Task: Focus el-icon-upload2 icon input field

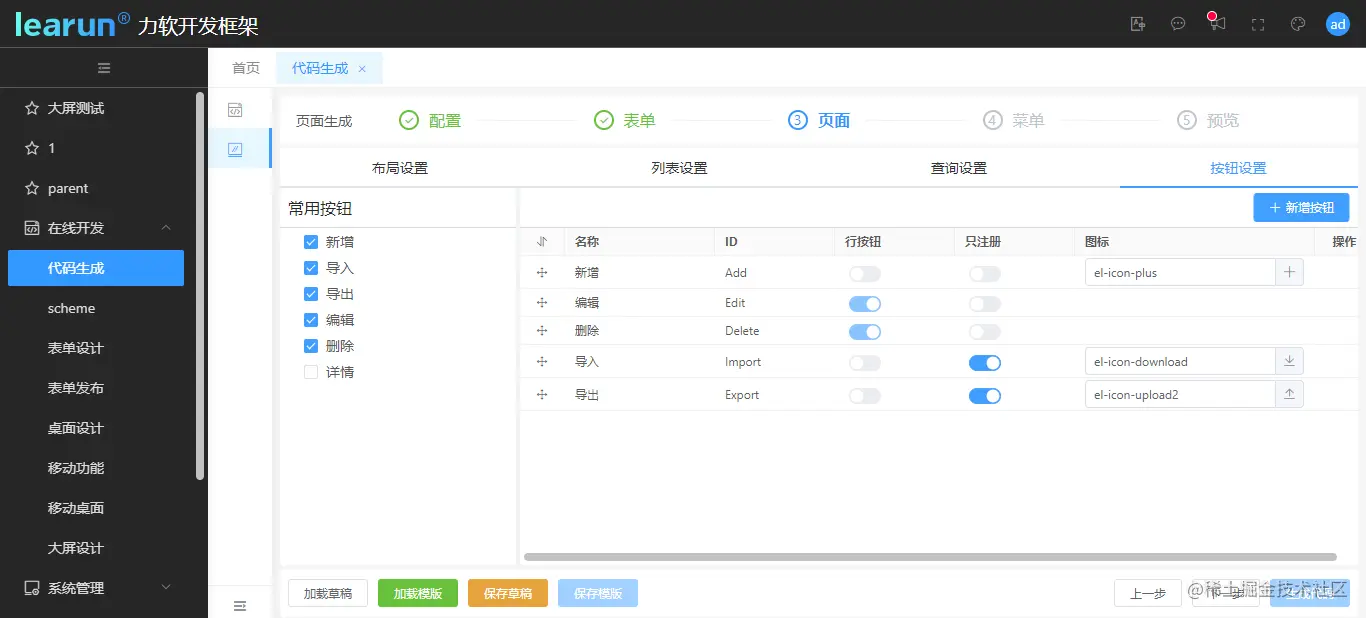Action: [1180, 394]
